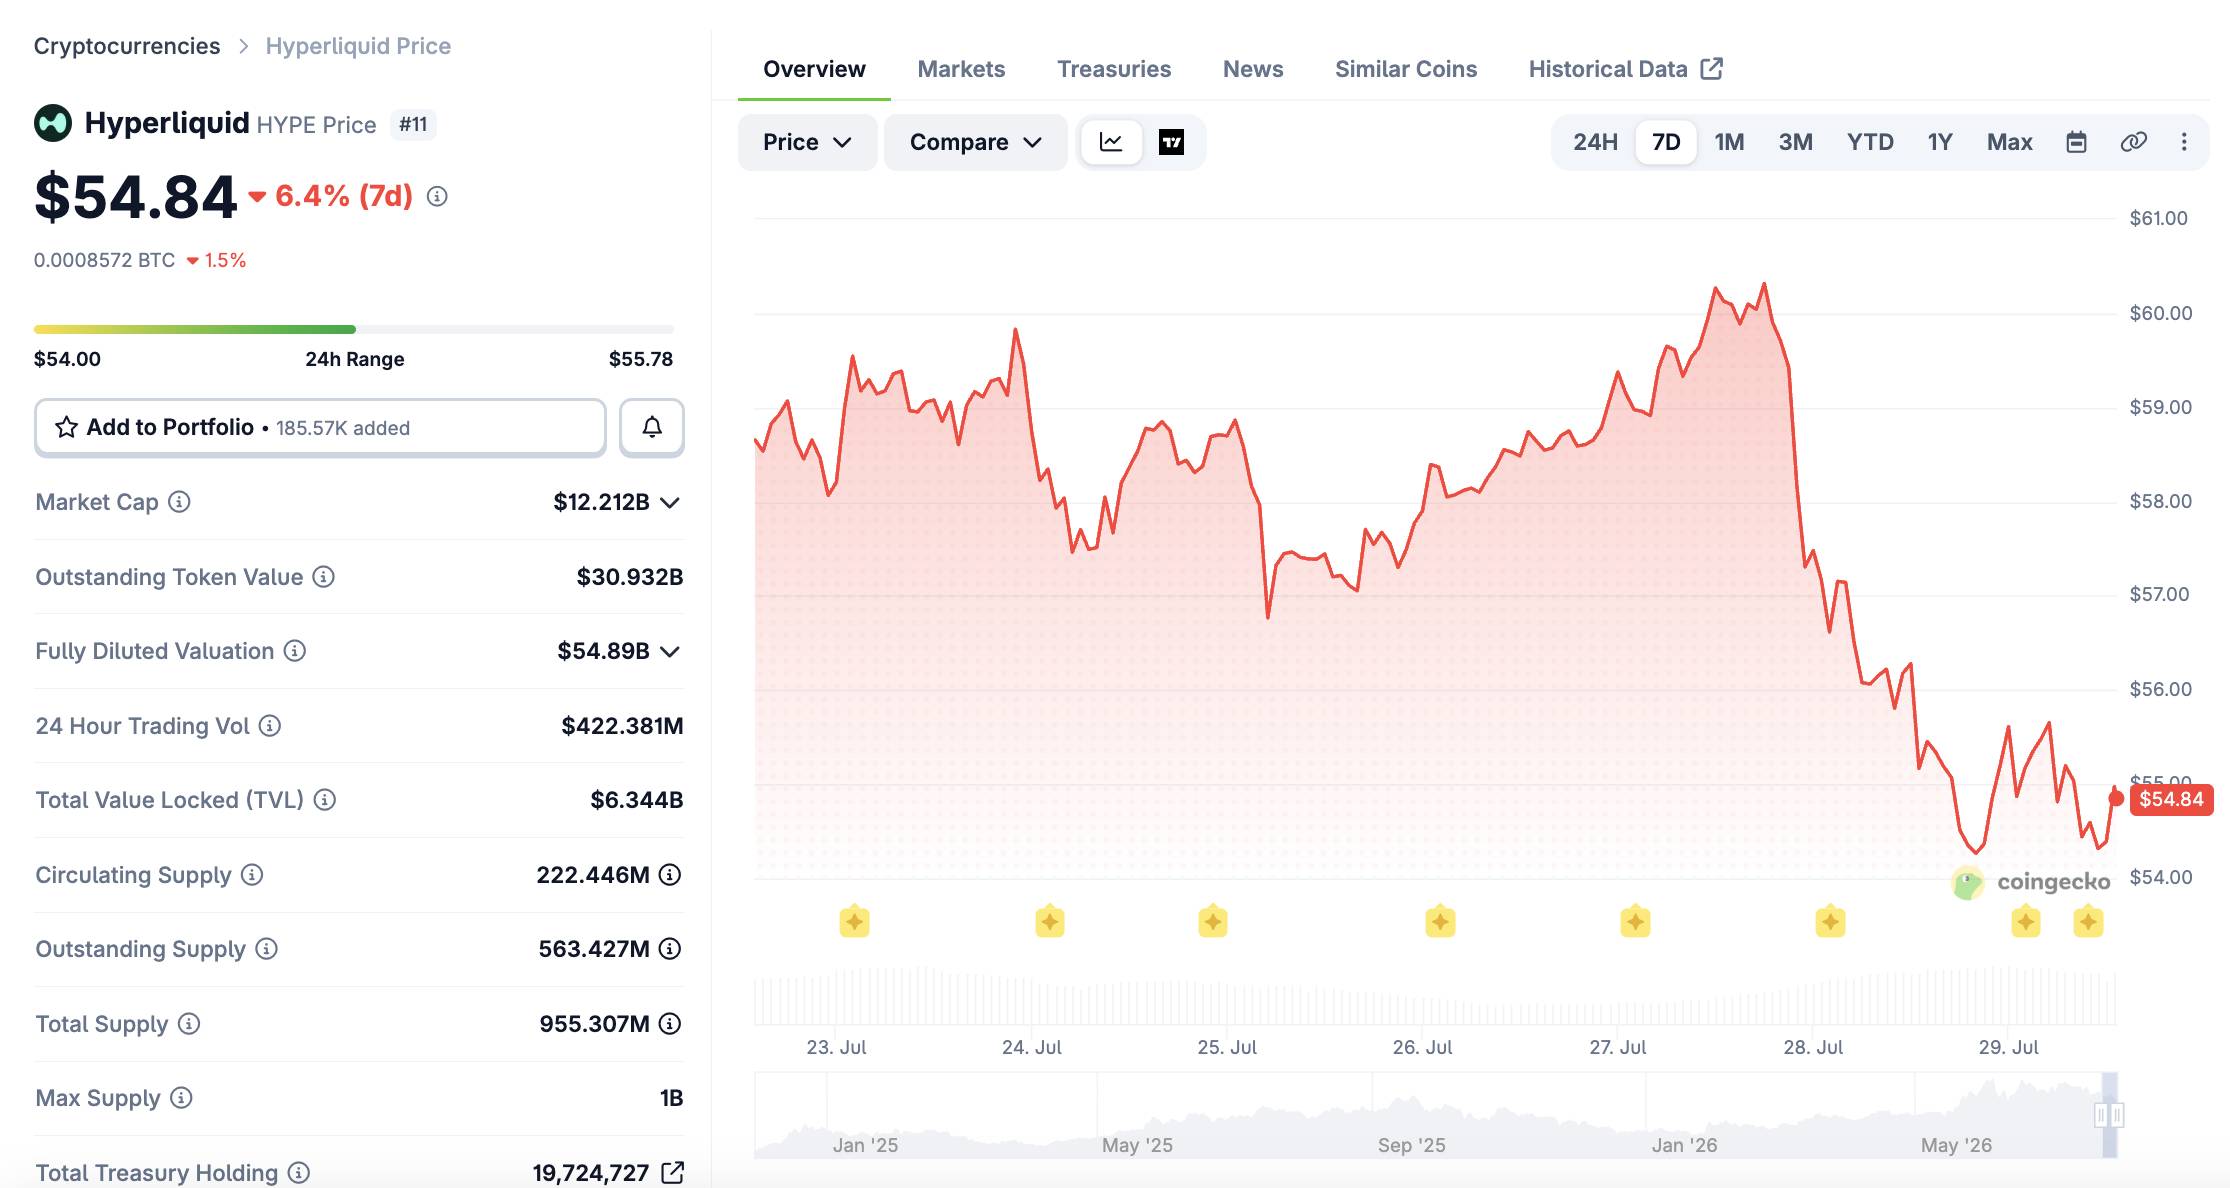Open the chart more options menu
This screenshot has width=2230, height=1188.
click(x=2184, y=142)
